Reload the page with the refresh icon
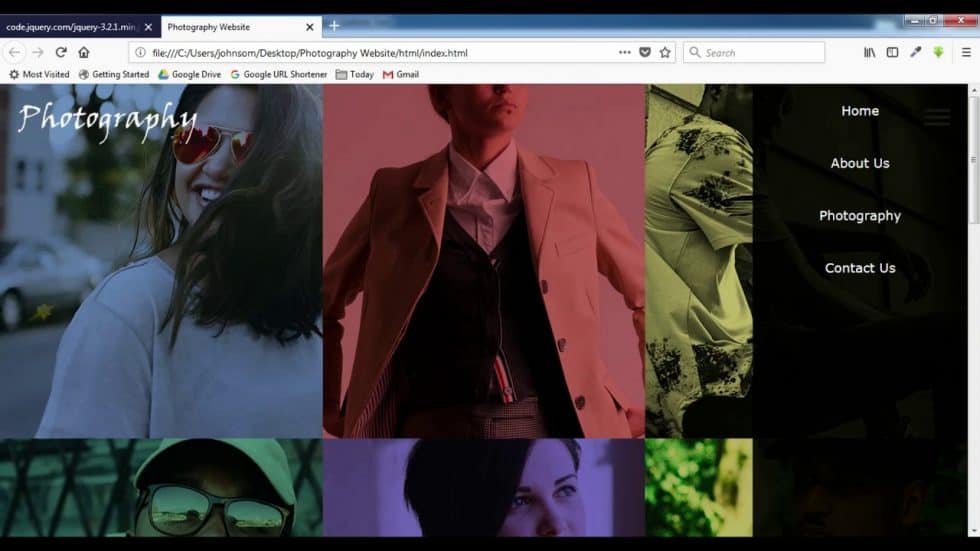 pos(61,53)
